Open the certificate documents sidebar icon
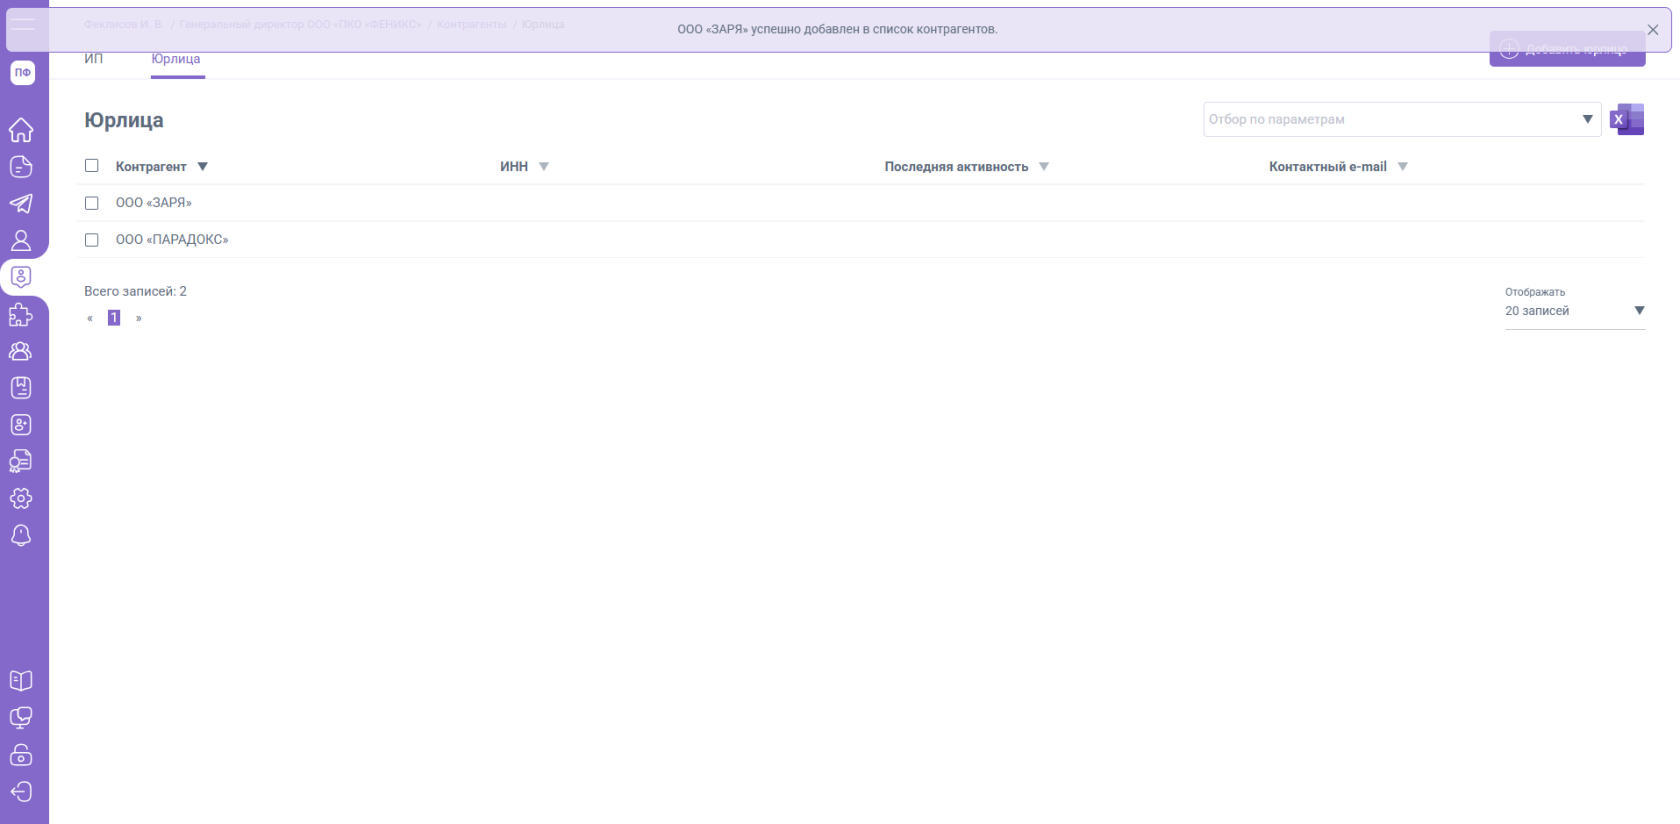1680x824 pixels. click(x=21, y=461)
